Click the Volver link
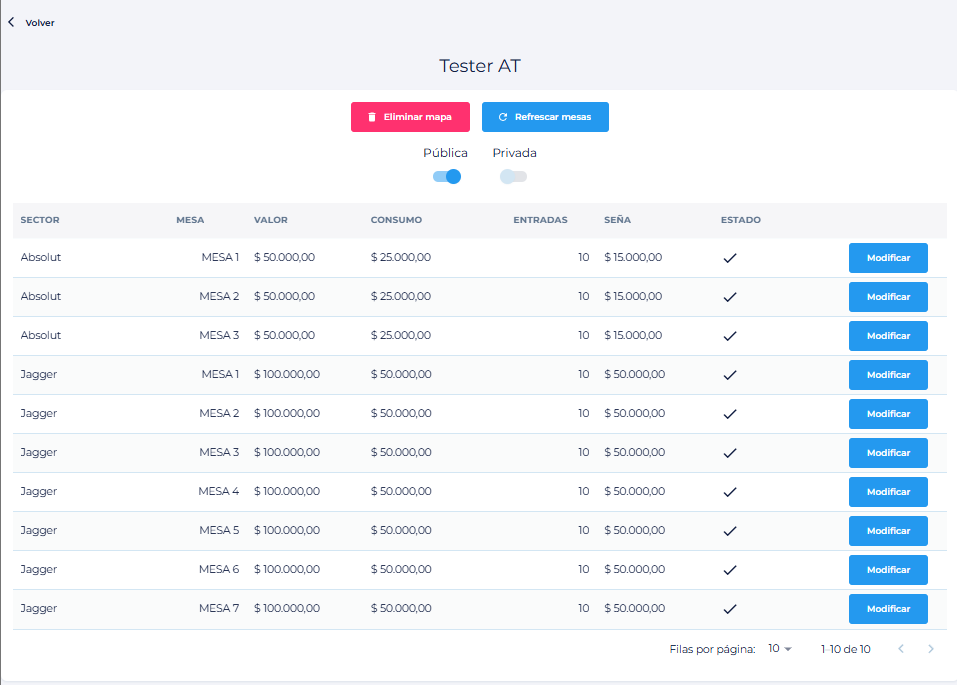 point(40,23)
